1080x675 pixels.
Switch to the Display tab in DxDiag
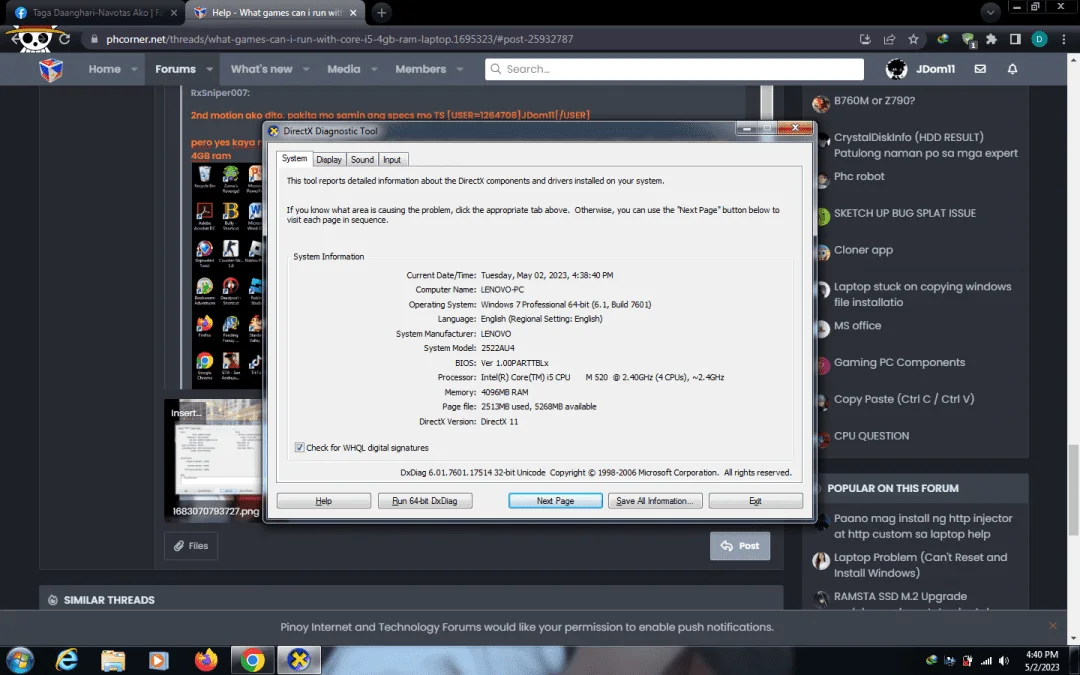click(x=329, y=160)
